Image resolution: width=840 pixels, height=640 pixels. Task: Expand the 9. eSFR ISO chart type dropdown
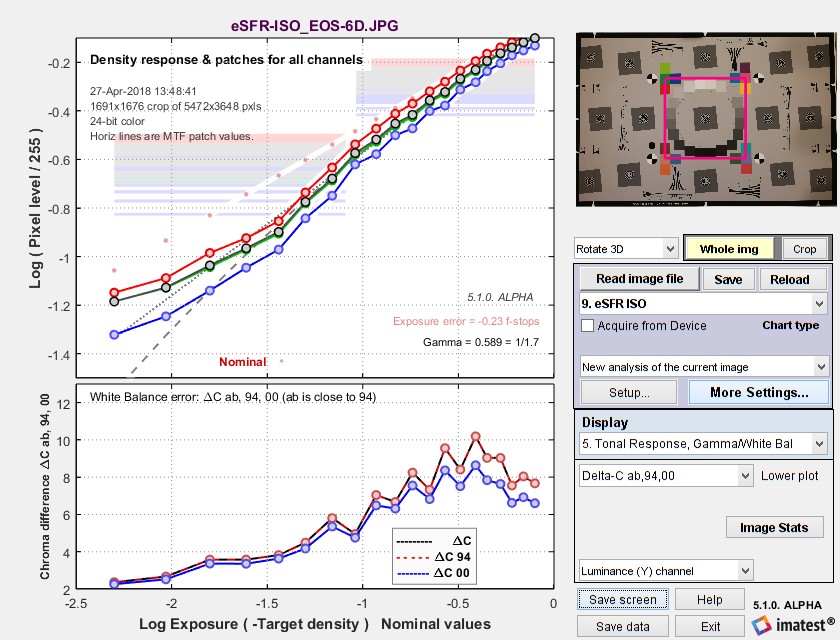pos(703,304)
